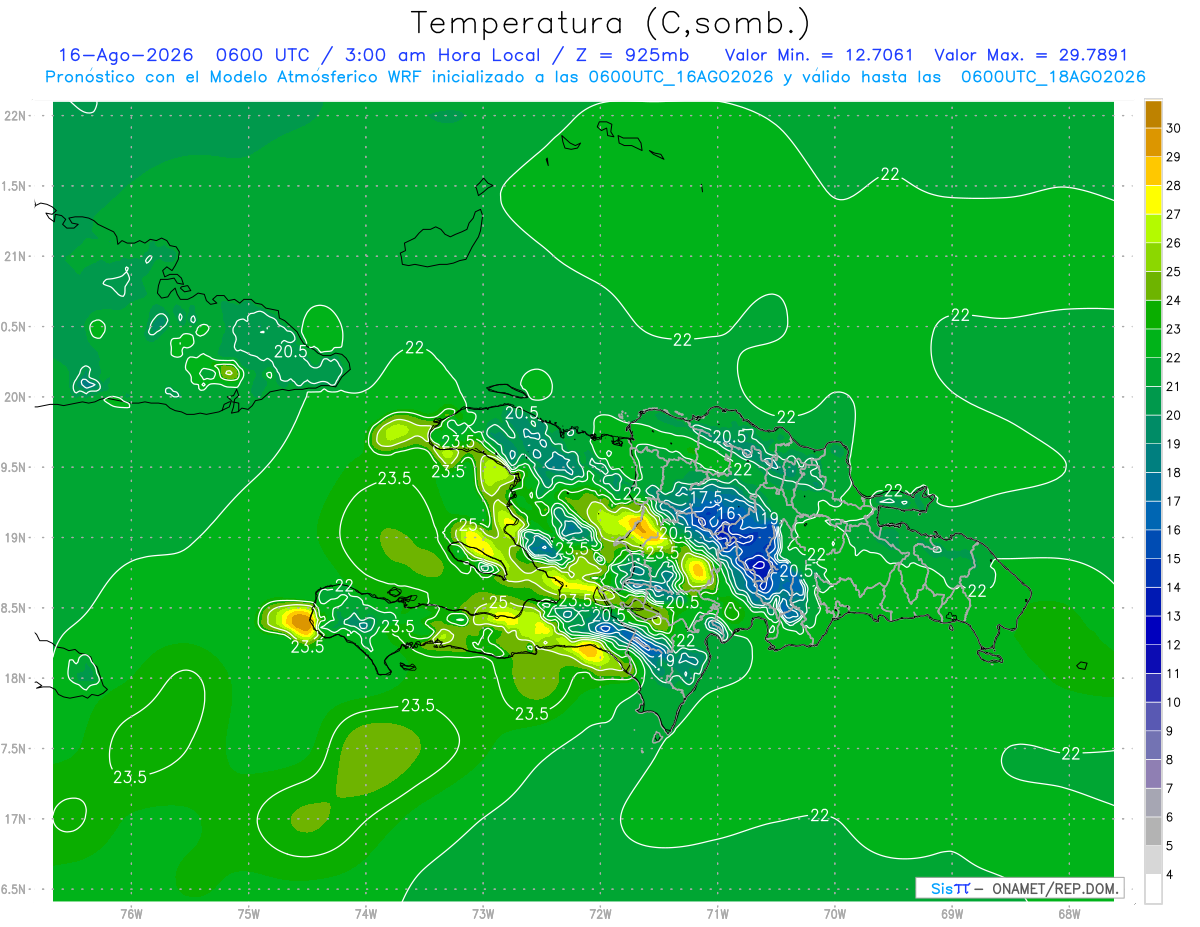The image size is (1200, 927).
Task: Click the title "Temperatura (C,somb.)"
Action: click(610, 23)
